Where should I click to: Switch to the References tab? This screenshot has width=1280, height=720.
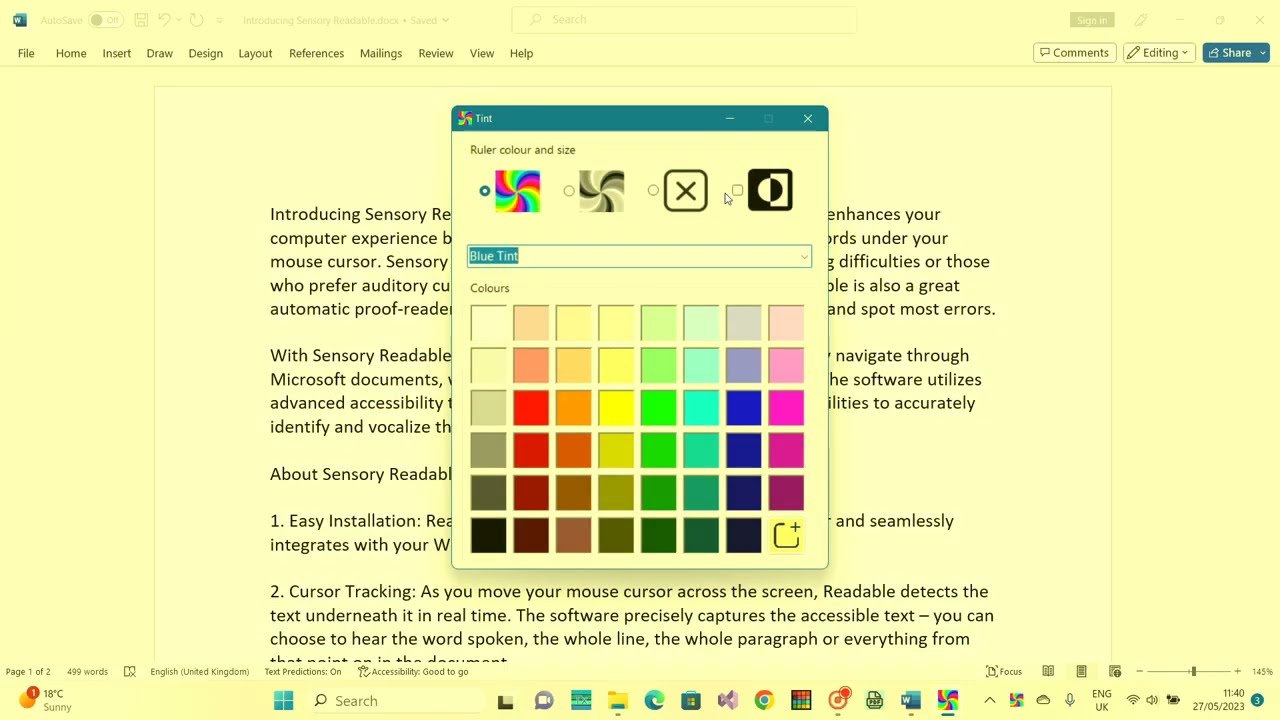[x=316, y=53]
